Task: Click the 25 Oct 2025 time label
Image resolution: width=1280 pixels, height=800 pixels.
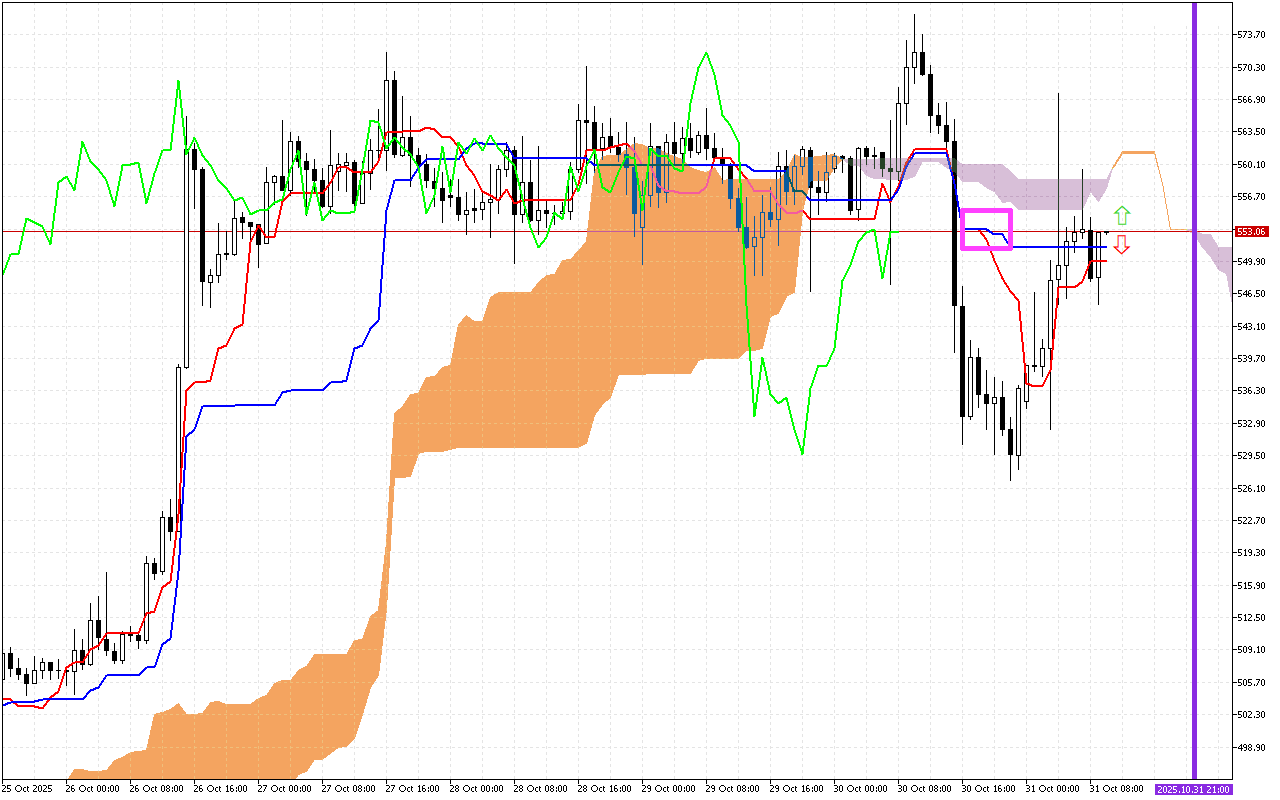Action: 29,789
